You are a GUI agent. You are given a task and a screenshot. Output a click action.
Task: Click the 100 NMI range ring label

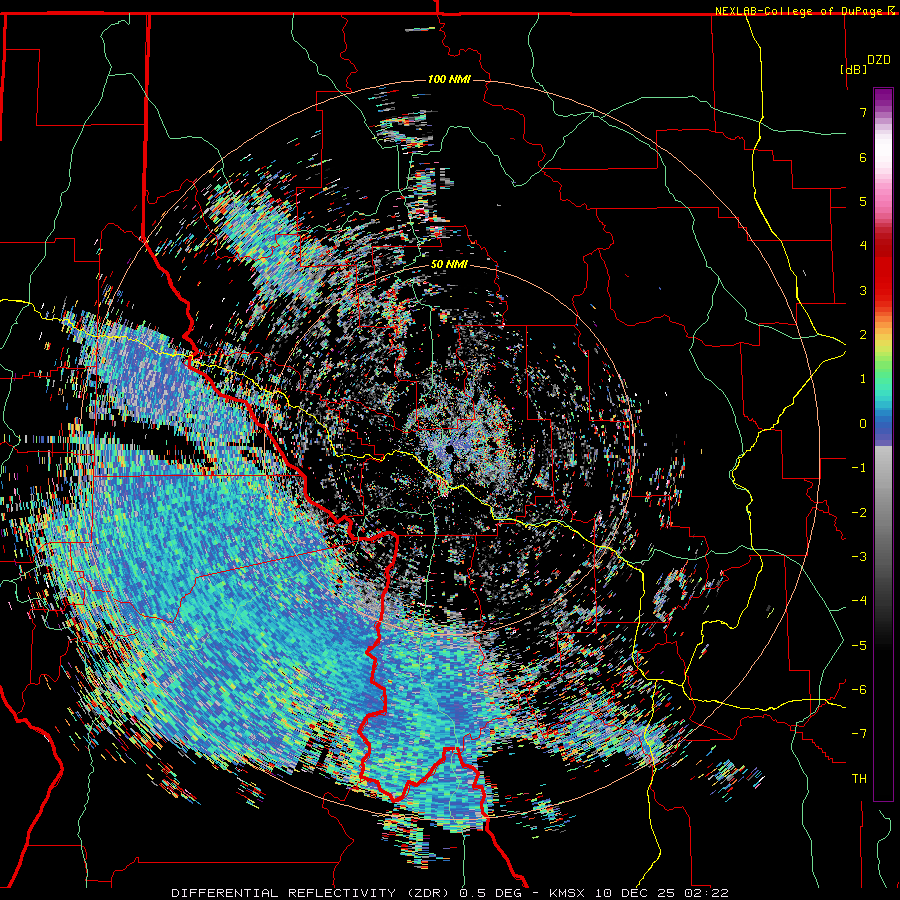[449, 79]
